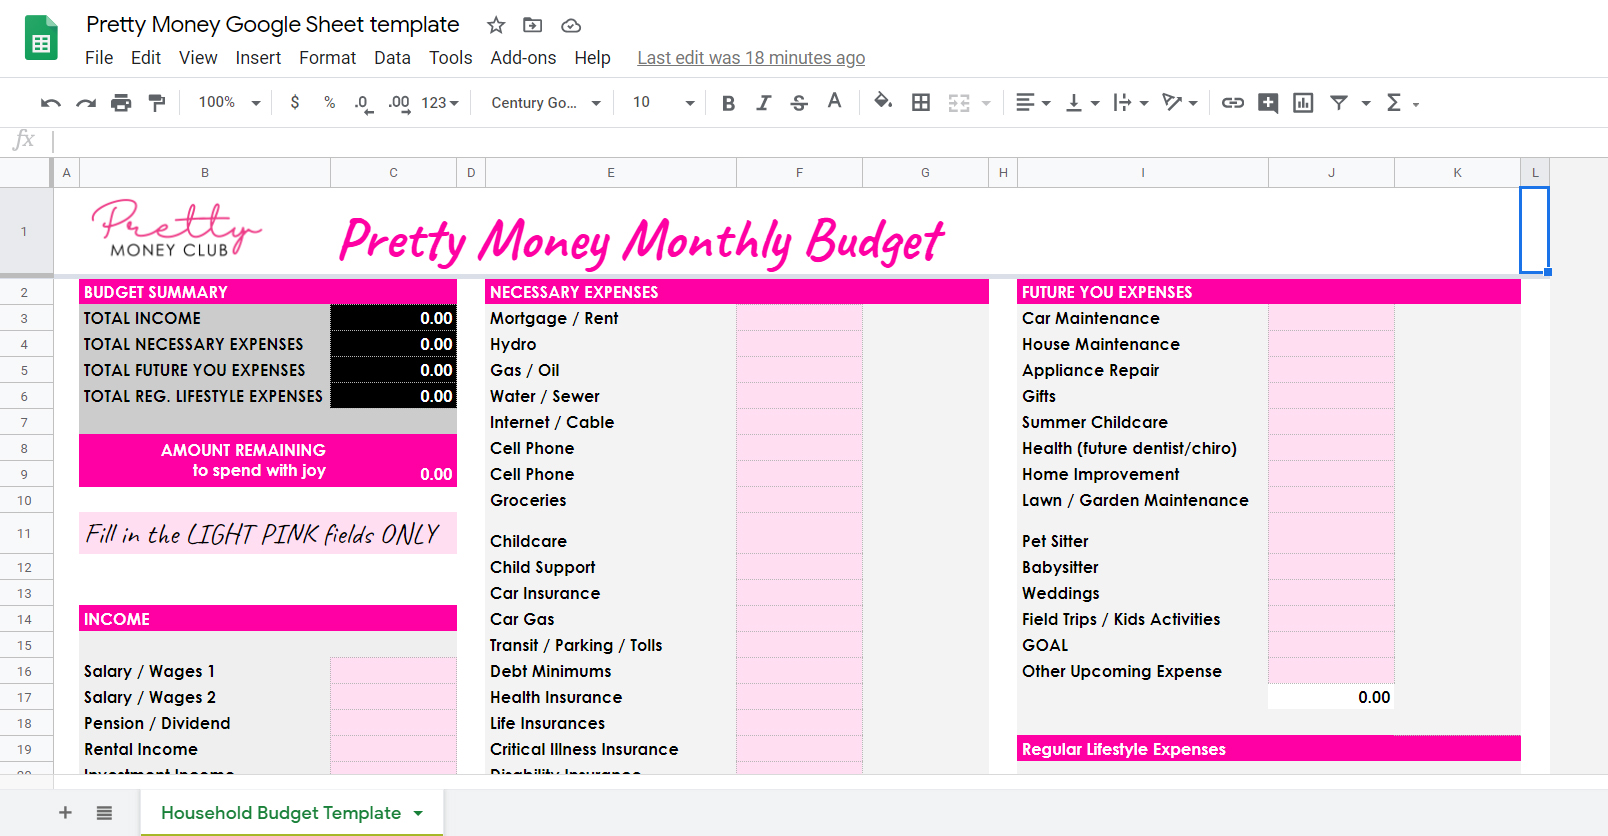1608x836 pixels.
Task: Click the undo arrow icon
Action: (50, 103)
